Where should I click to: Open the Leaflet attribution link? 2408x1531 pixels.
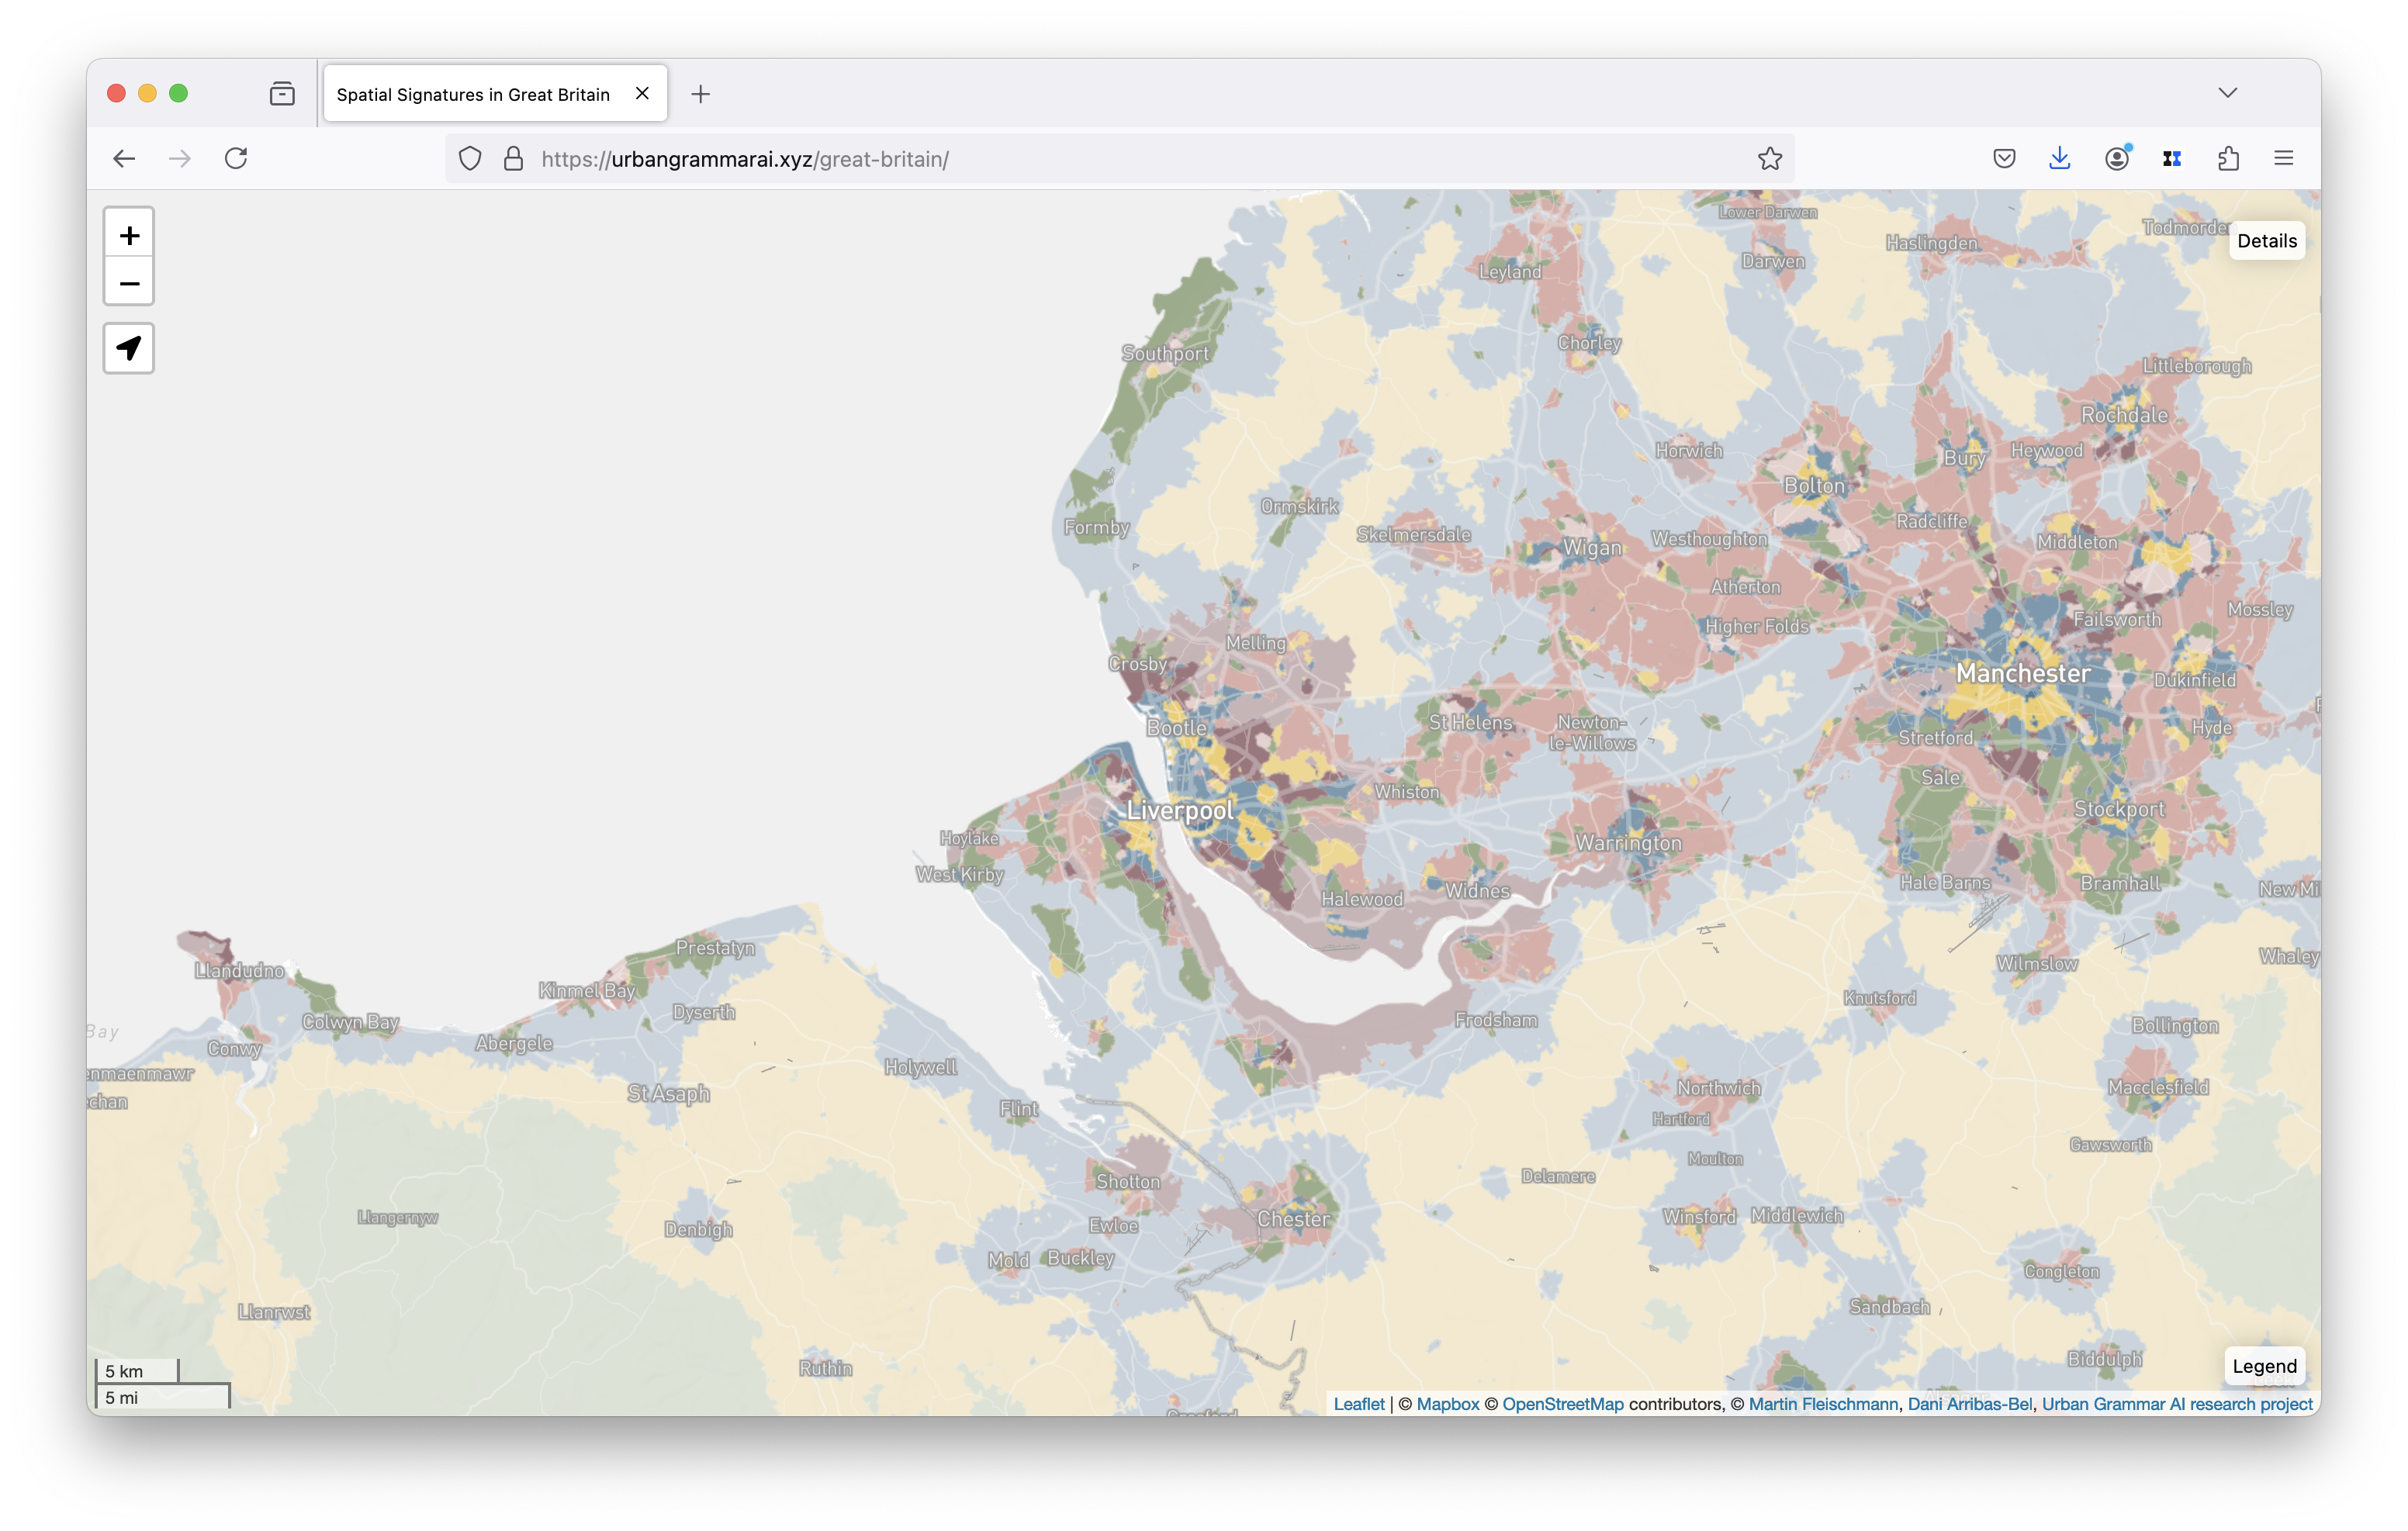click(x=1358, y=1404)
